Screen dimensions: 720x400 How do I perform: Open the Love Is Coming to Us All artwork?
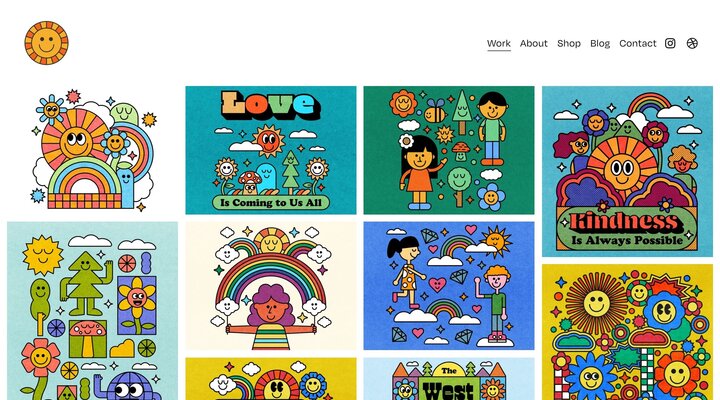click(x=271, y=150)
